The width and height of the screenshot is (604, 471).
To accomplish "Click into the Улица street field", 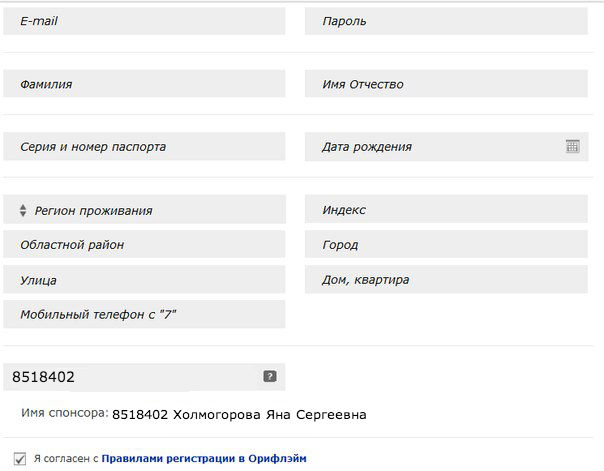I will [144, 279].
